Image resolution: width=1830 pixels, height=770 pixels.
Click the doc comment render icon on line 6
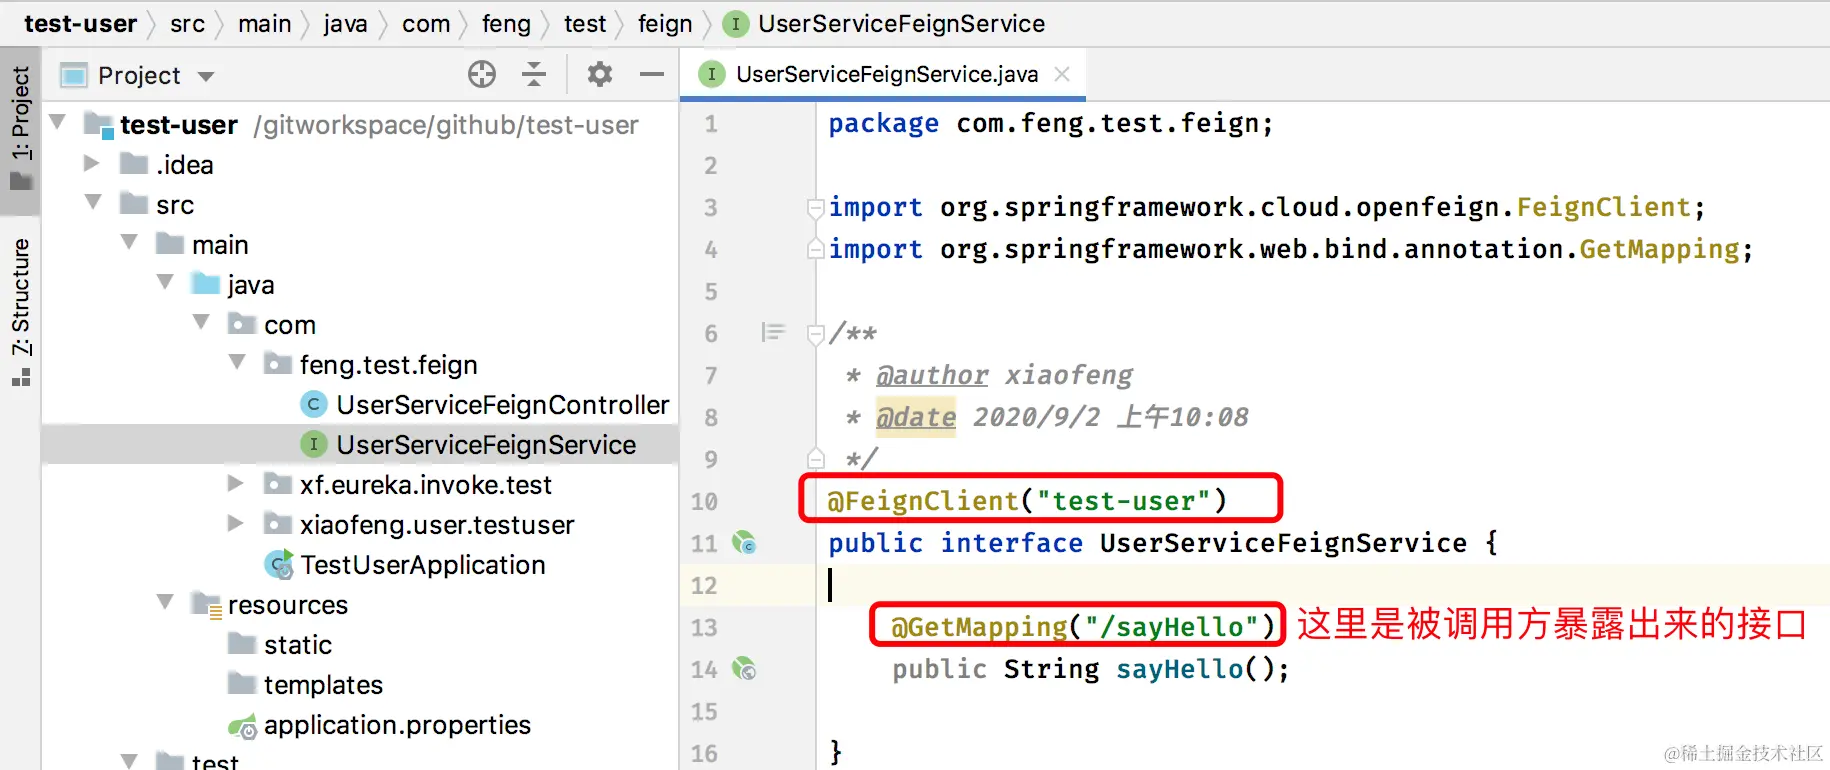pos(772,332)
